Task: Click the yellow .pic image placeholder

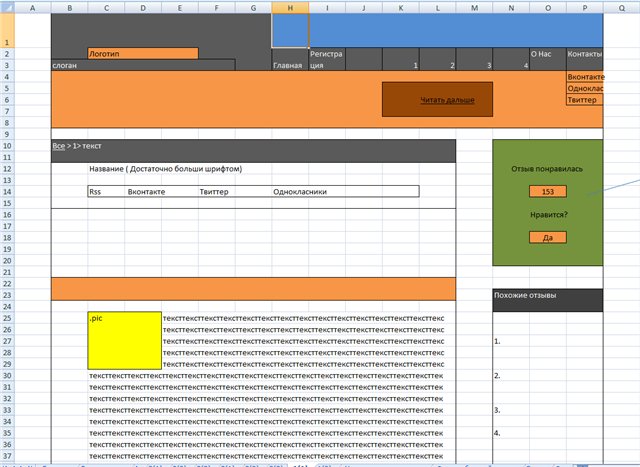Action: click(x=124, y=340)
